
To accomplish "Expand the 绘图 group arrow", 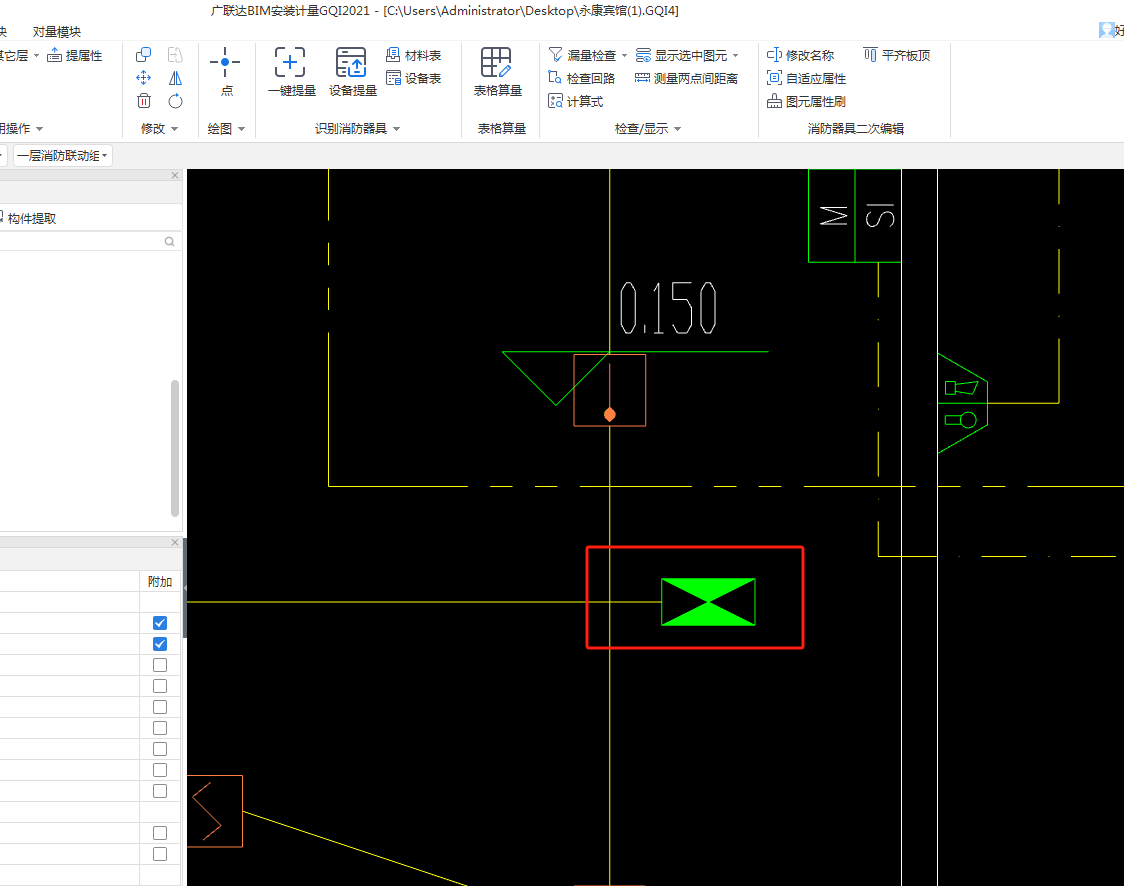I will tap(242, 129).
